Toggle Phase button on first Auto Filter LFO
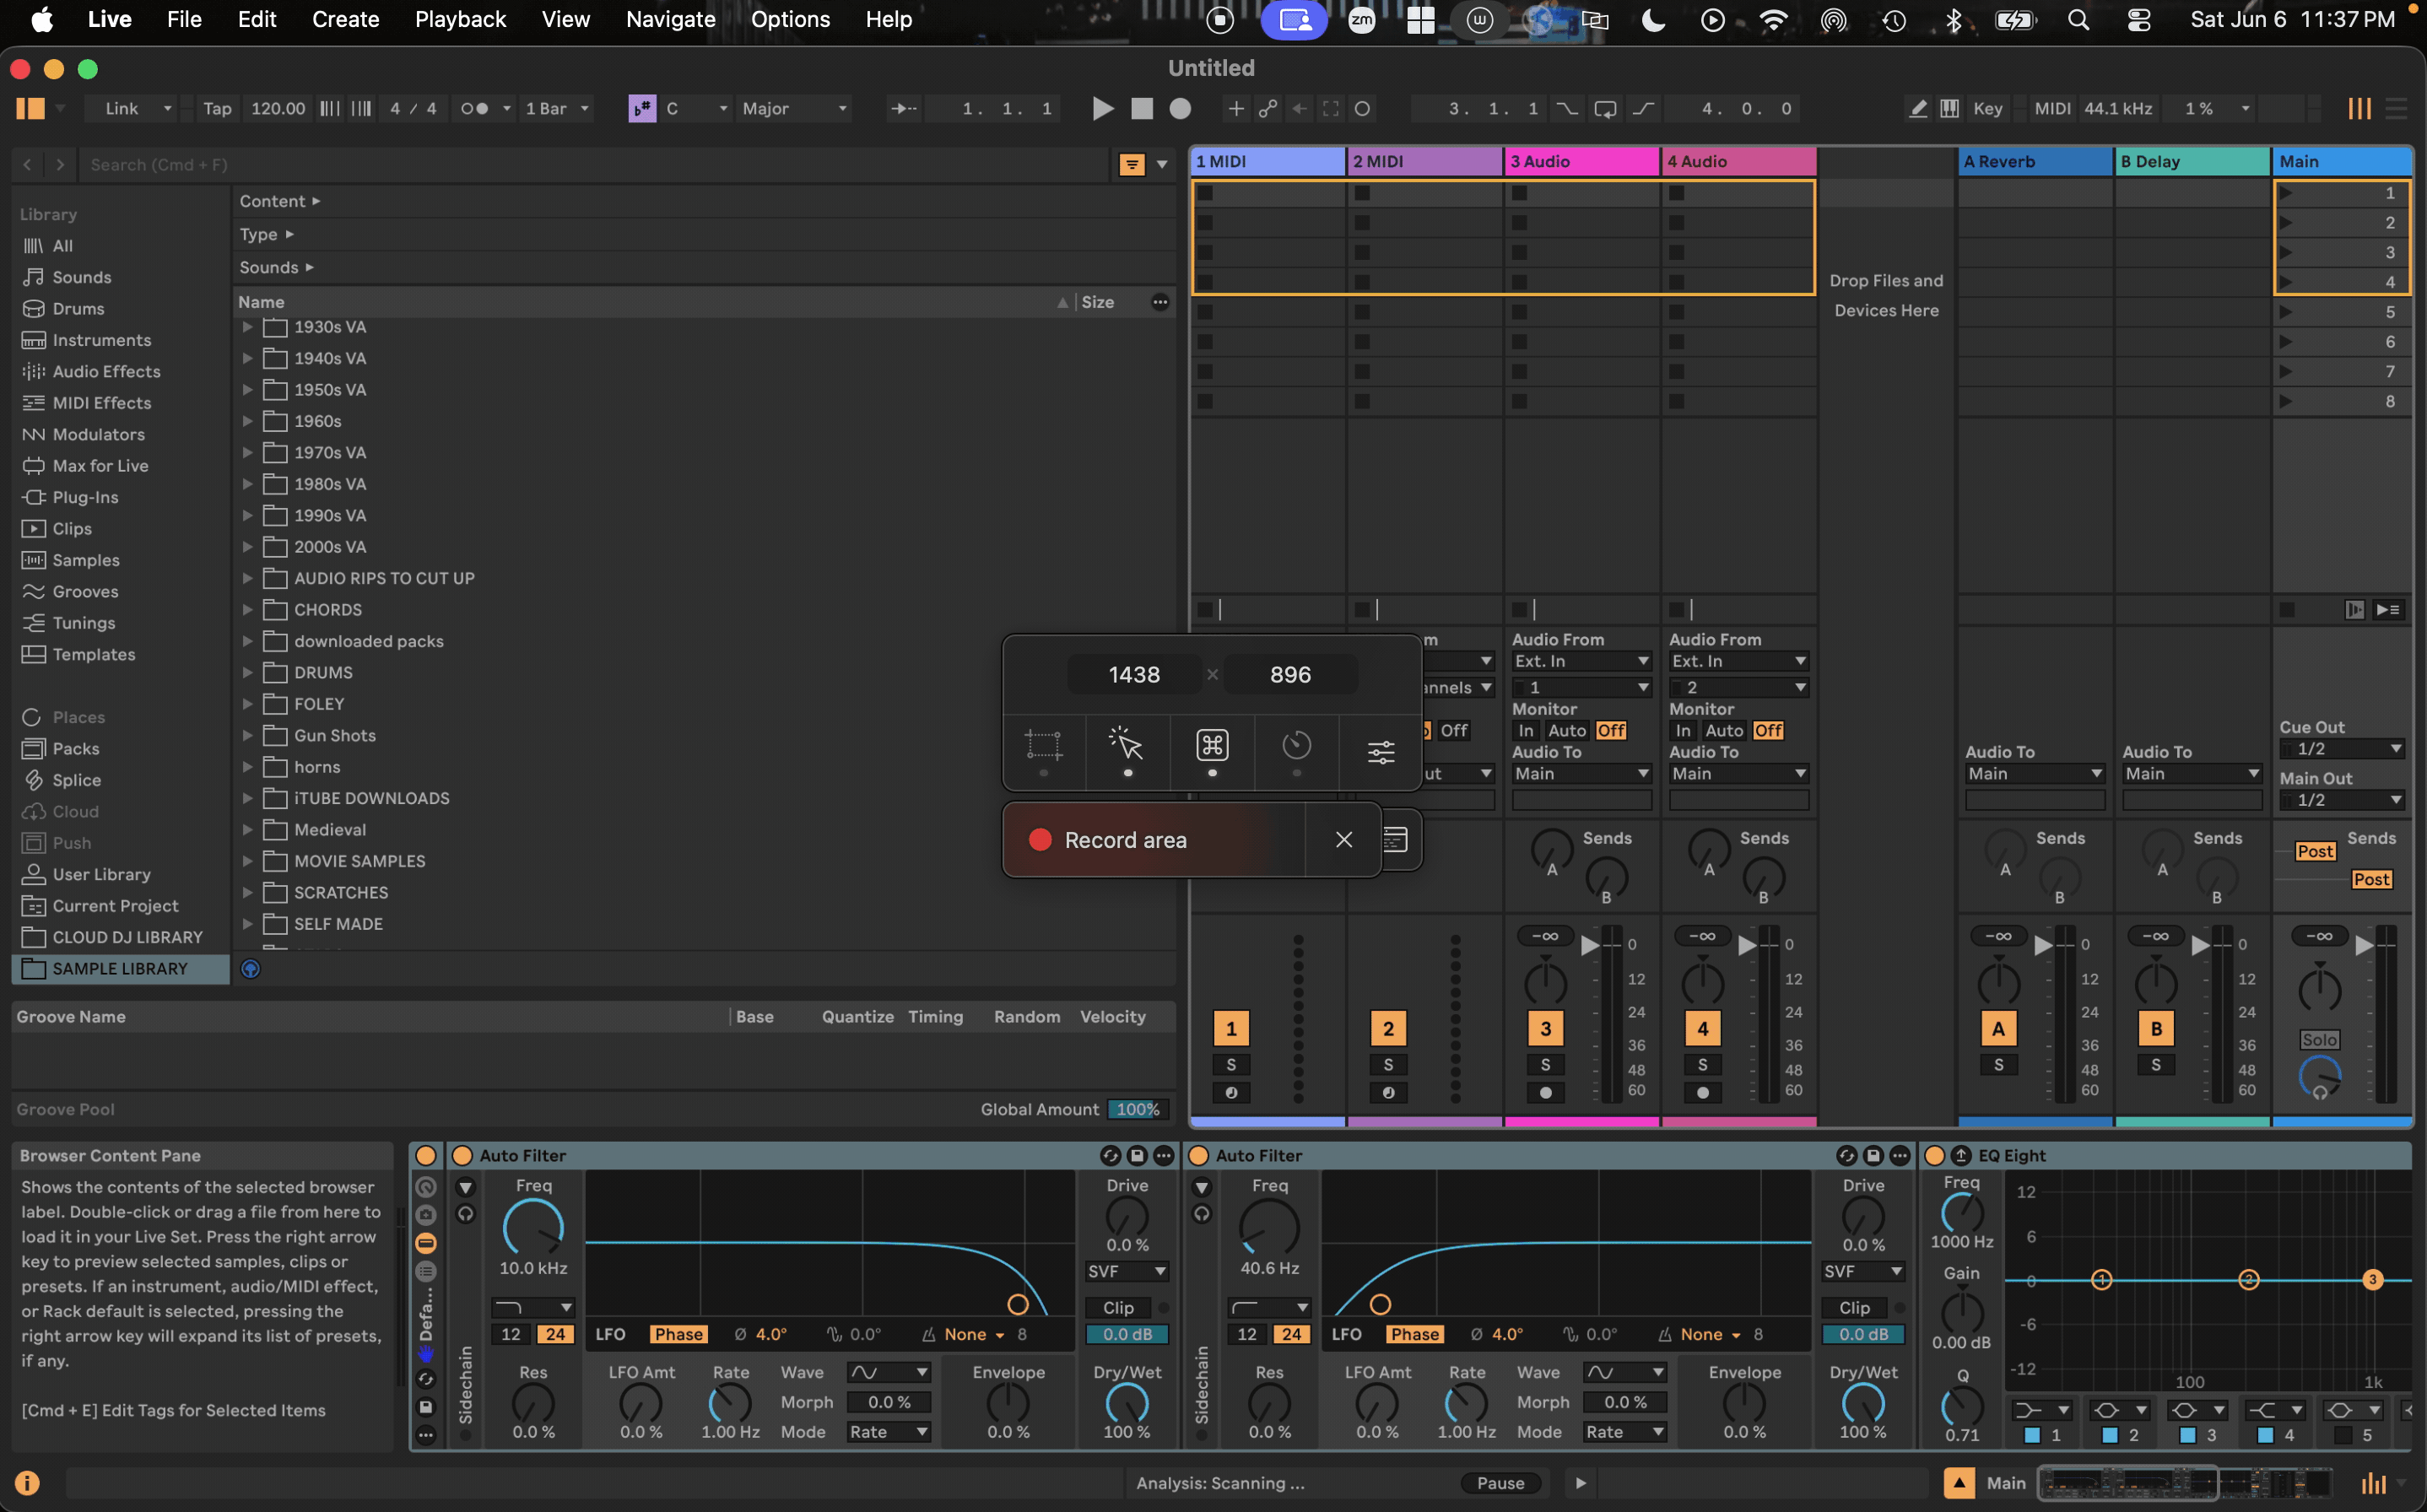 [x=678, y=1334]
